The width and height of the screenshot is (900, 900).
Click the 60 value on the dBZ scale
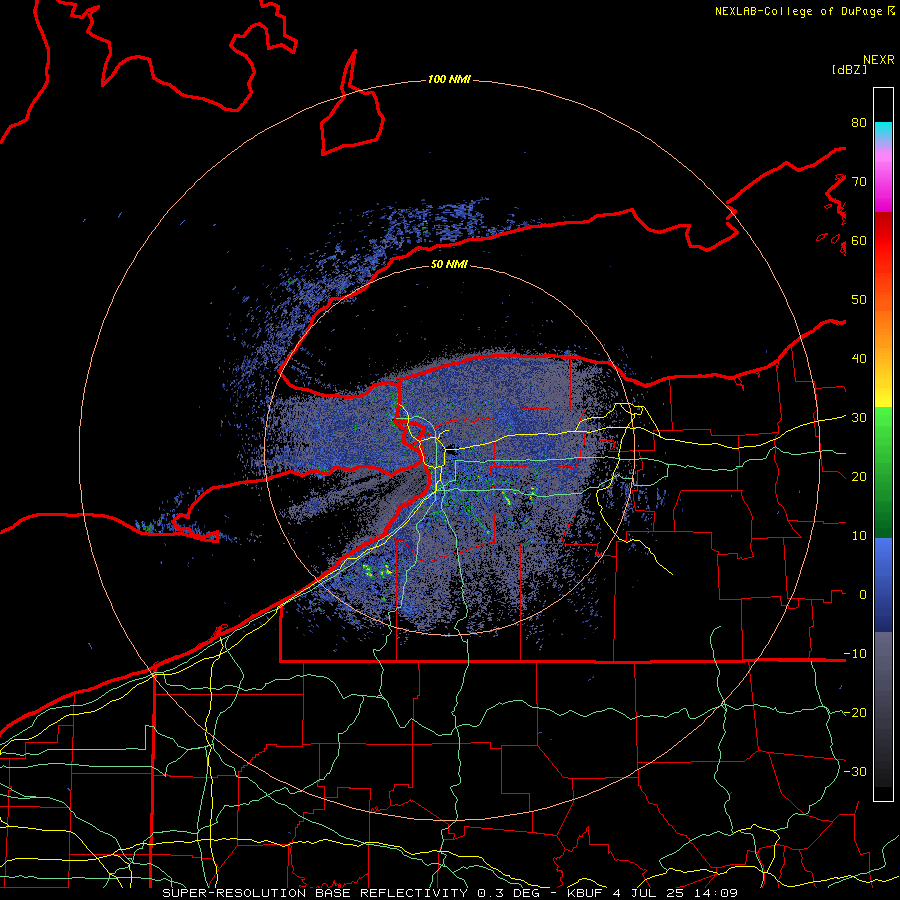(859, 241)
